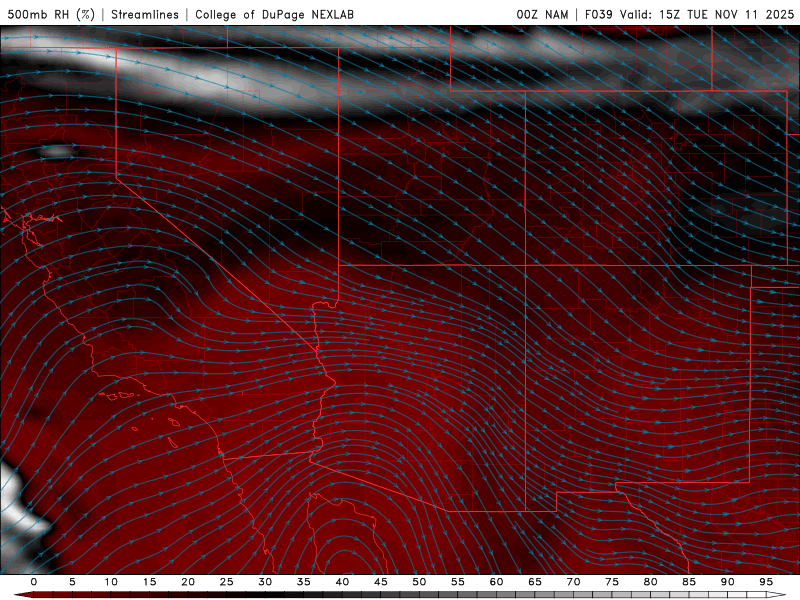Screen dimensions: 800x600
Task: Click the colorbar value 85 label
Action: coord(689,582)
